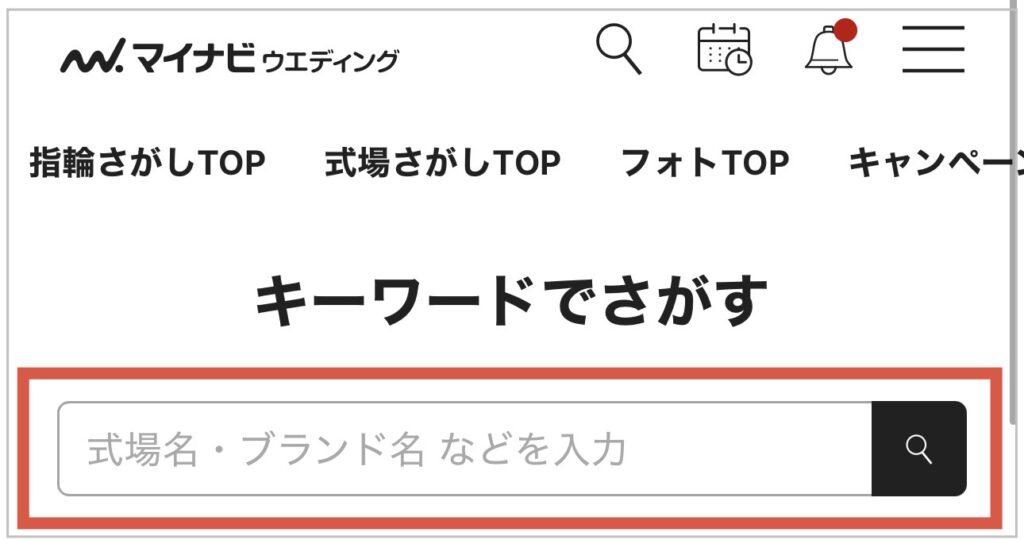The image size is (1024, 540).
Task: Click the Mynavi wave logo mark
Action: (92, 57)
